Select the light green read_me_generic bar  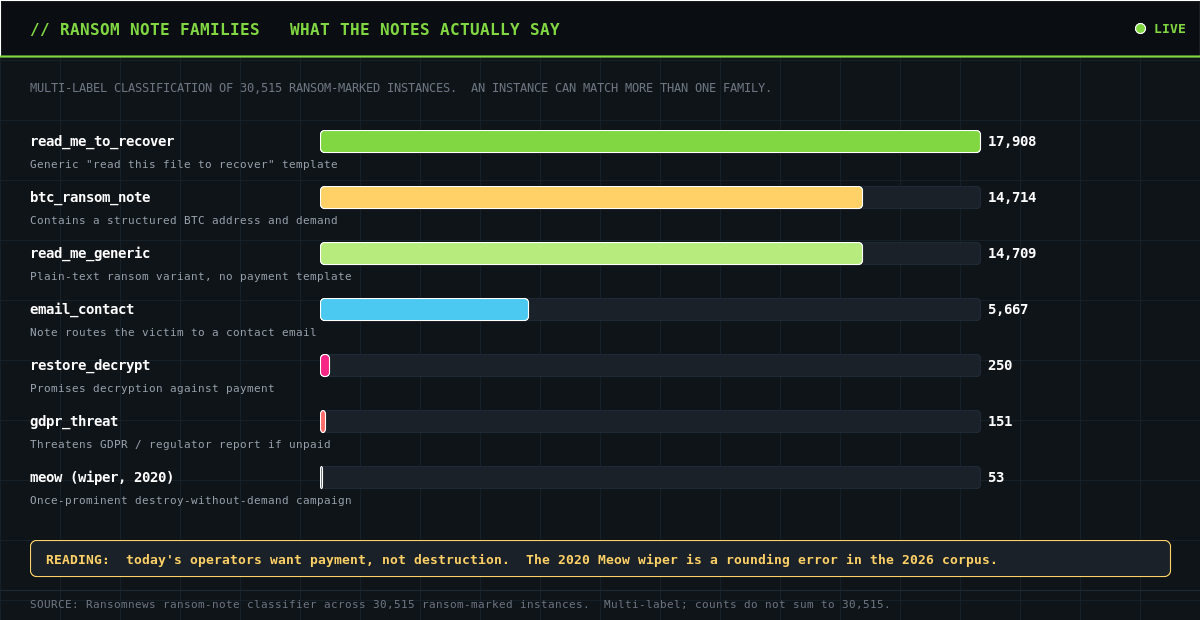point(591,253)
